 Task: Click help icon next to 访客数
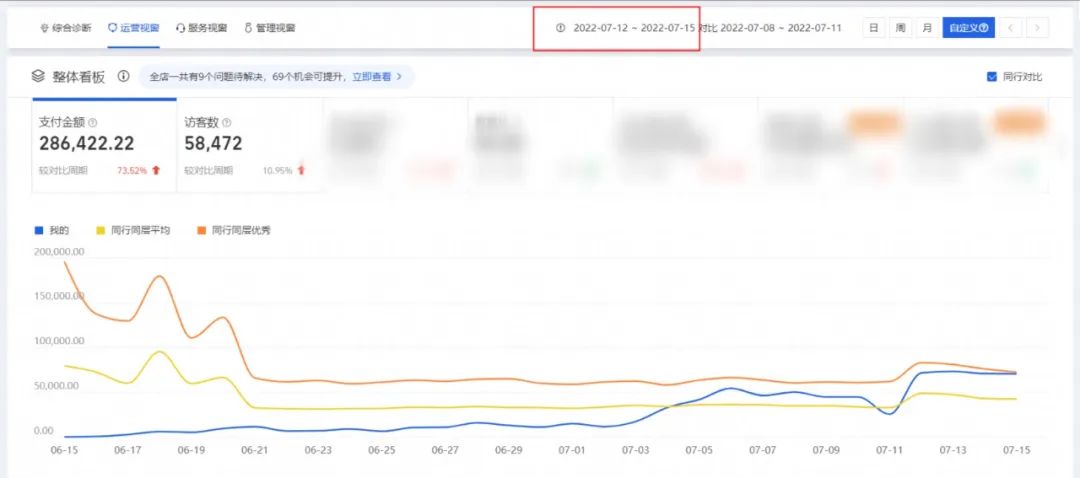(227, 122)
